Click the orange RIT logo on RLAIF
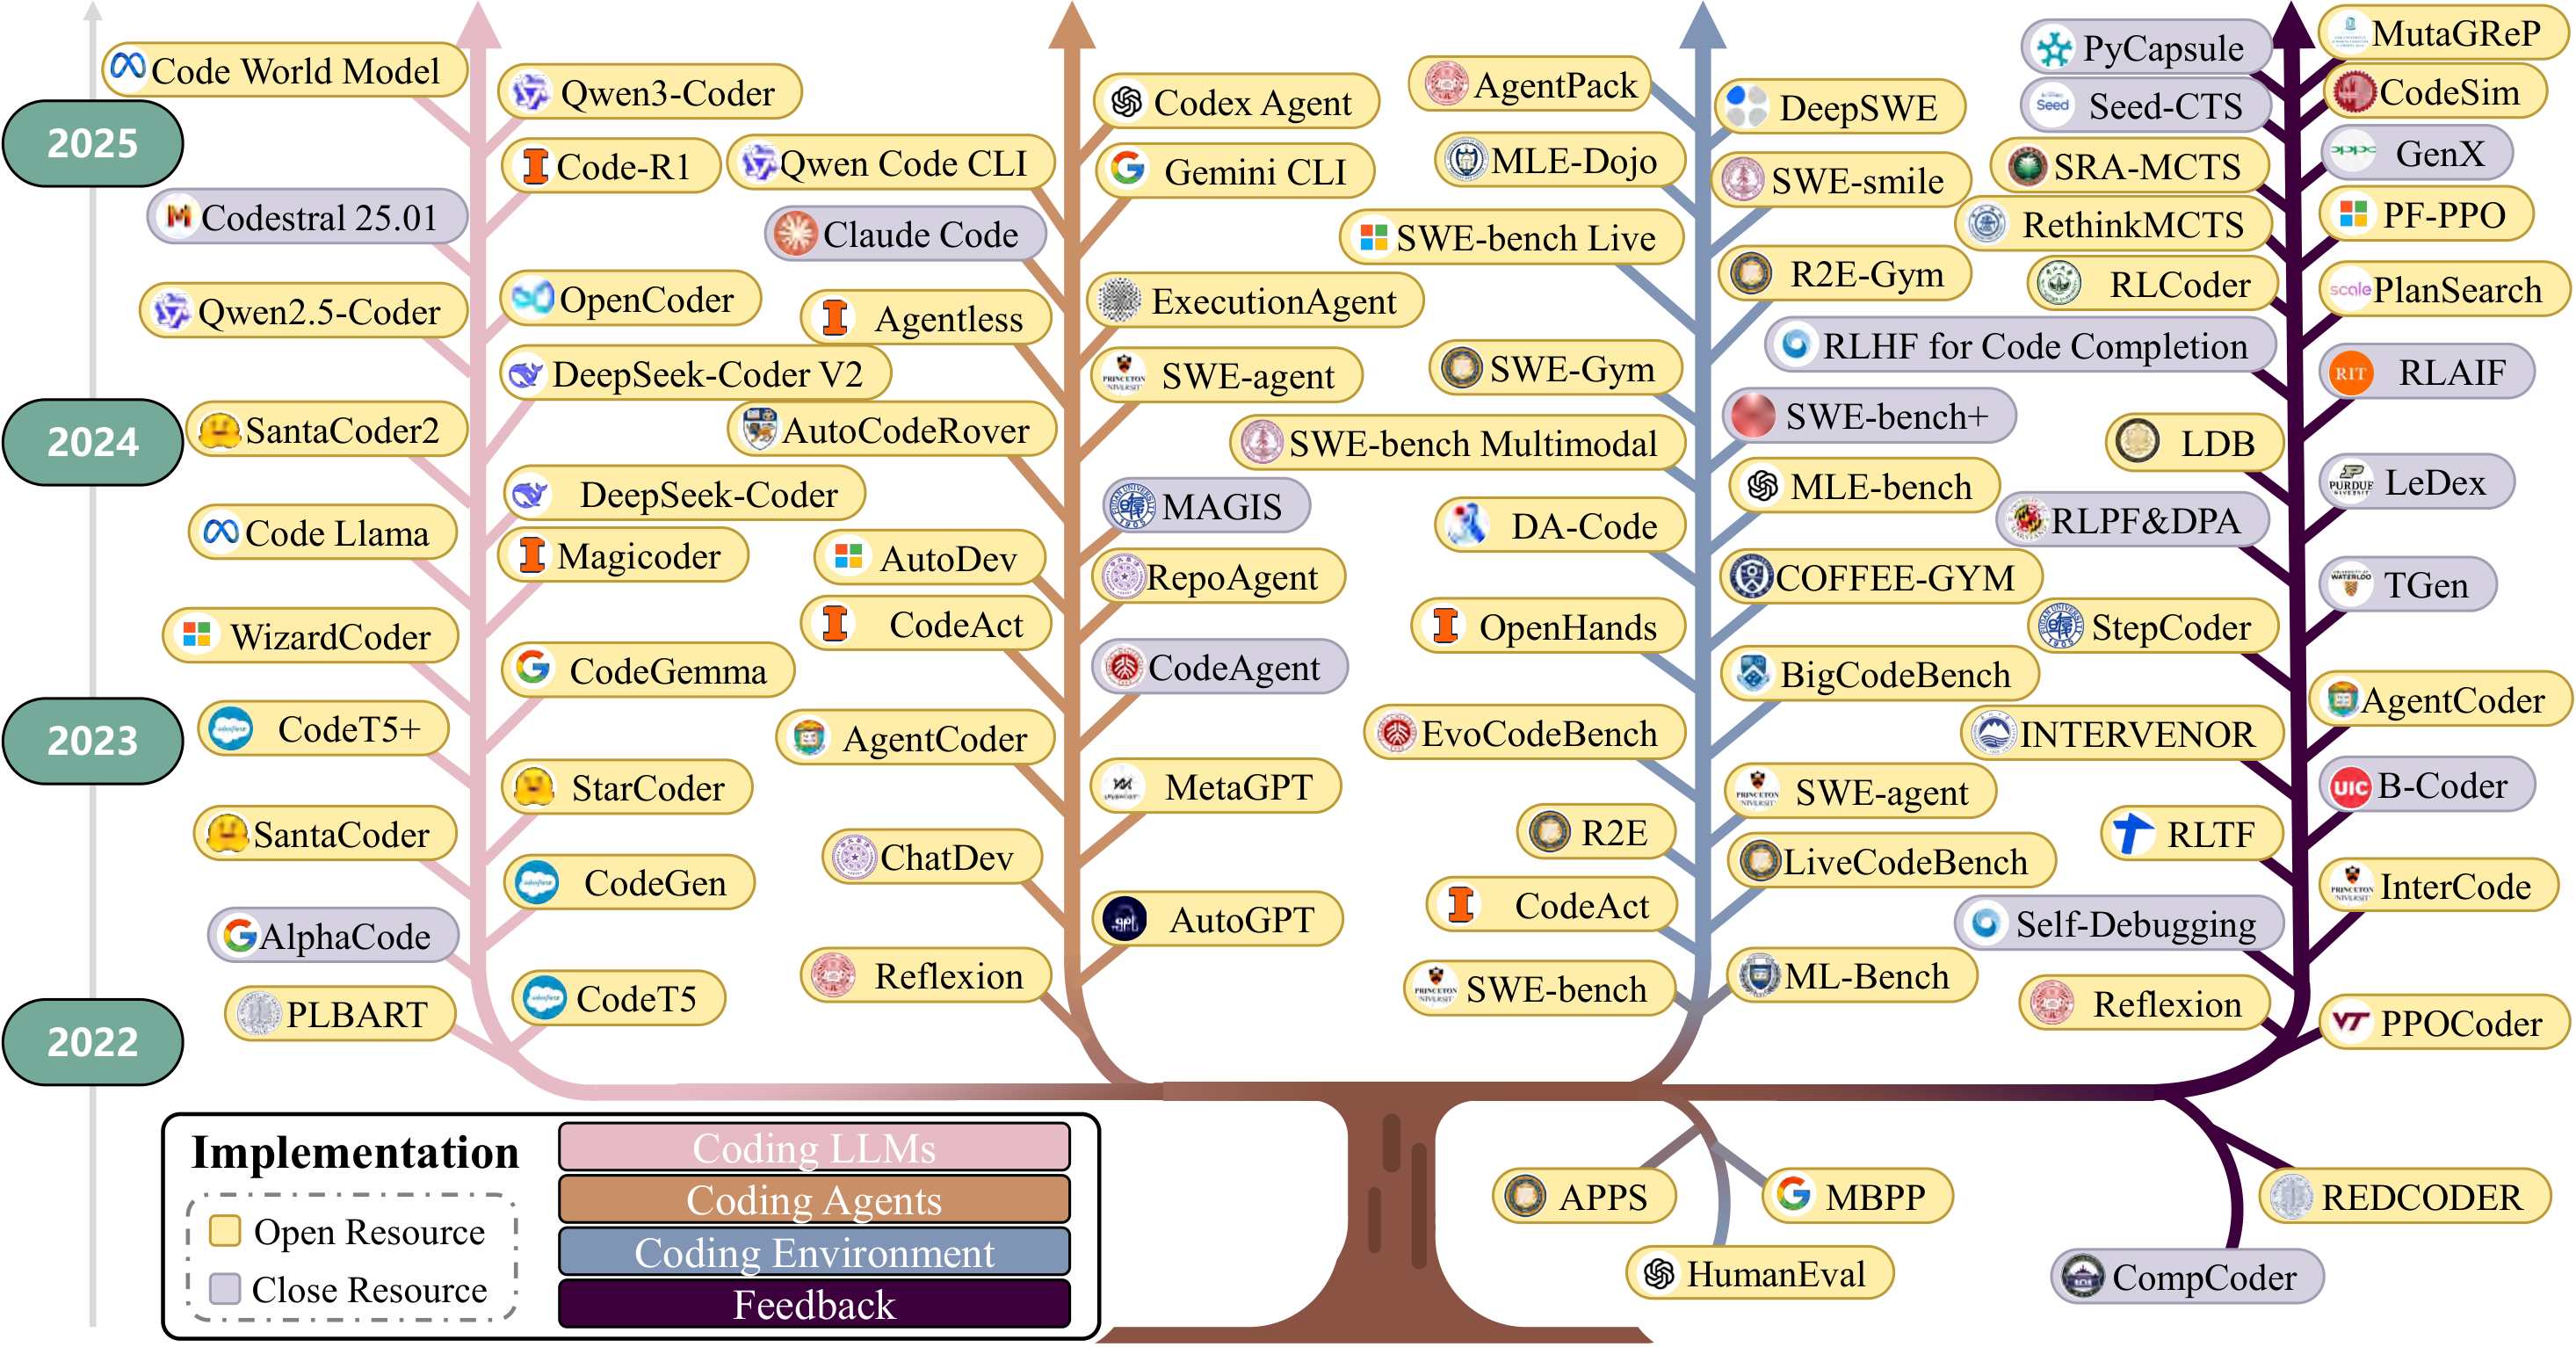This screenshot has height=1347, width=2576. point(2350,373)
